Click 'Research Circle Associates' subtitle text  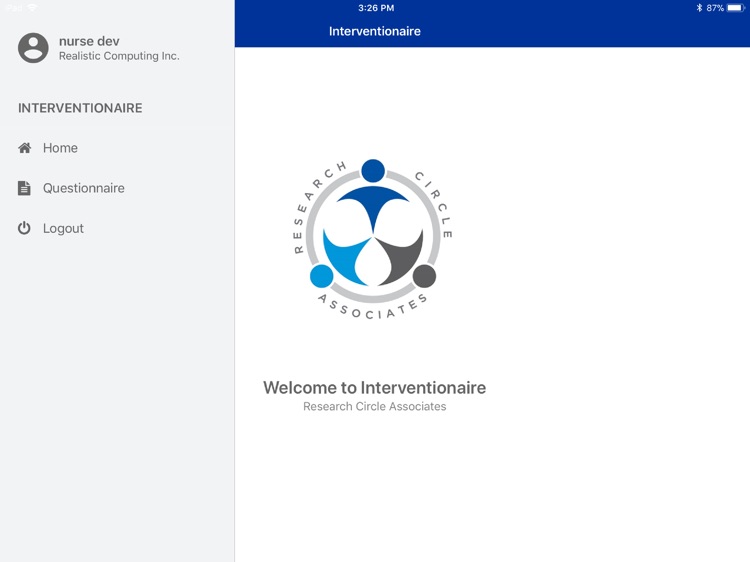coord(375,407)
